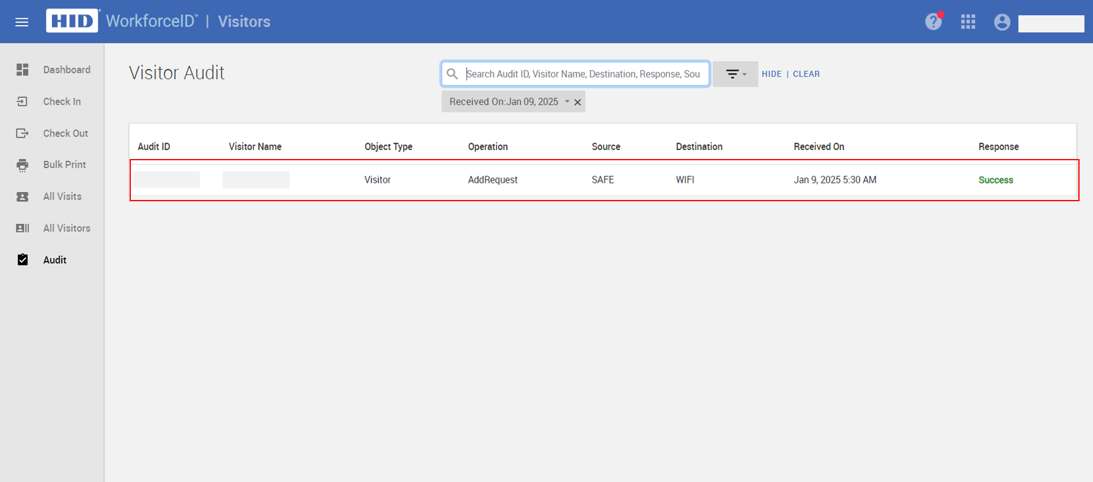Click the HIDE filters link
The image size is (1093, 482).
point(772,74)
